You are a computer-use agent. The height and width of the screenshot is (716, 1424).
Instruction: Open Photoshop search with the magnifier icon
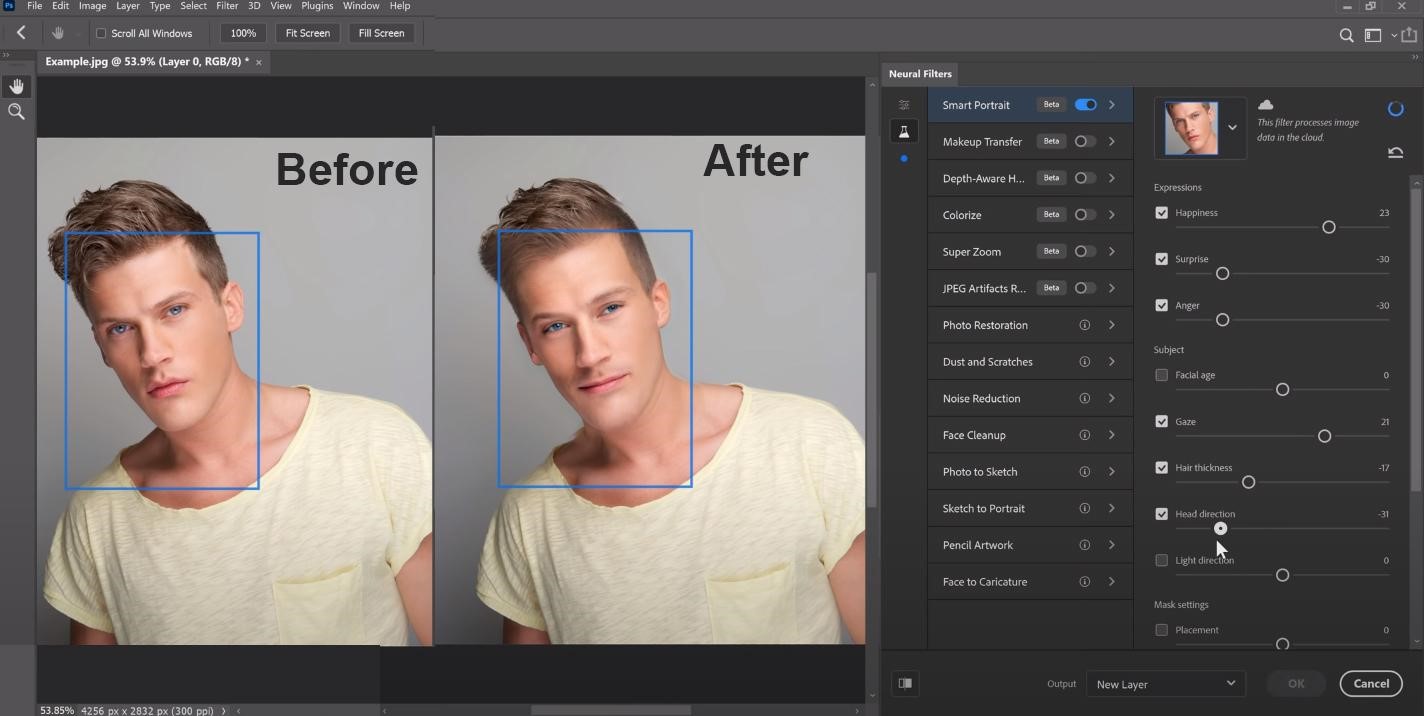1346,34
